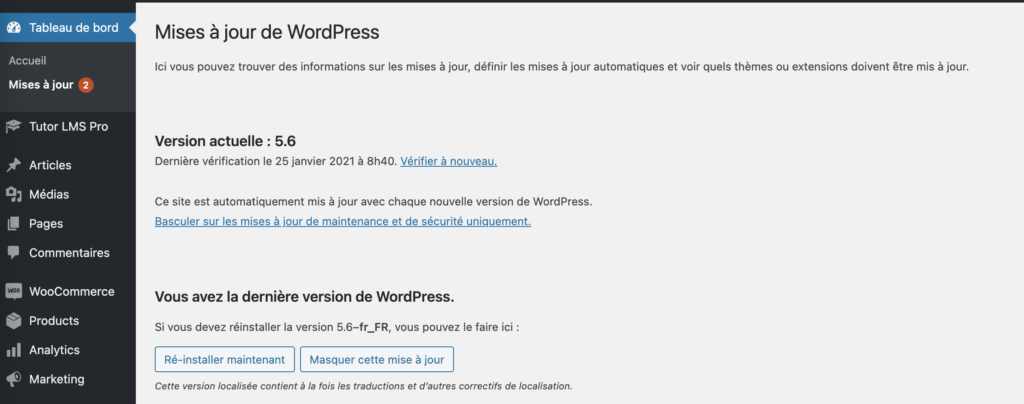
Task: Click the Articles pushpin icon
Action: coord(14,165)
